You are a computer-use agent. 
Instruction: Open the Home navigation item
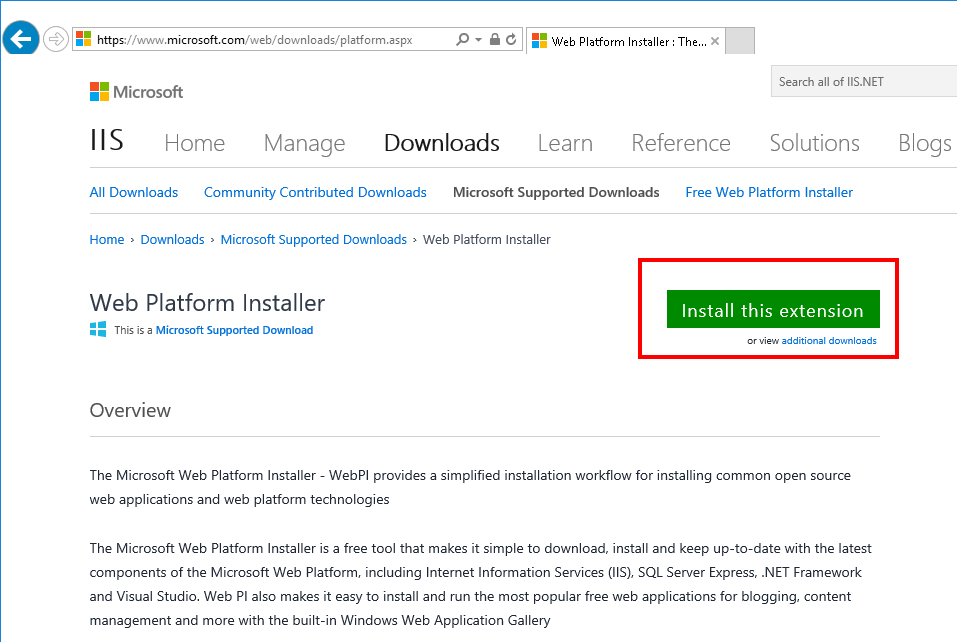[x=195, y=143]
